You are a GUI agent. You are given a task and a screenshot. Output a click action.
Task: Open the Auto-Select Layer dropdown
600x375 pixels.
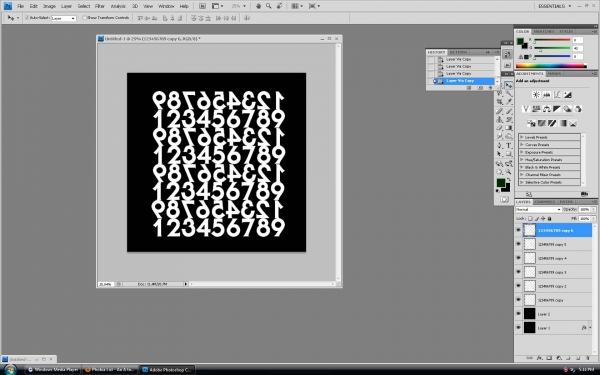point(64,18)
